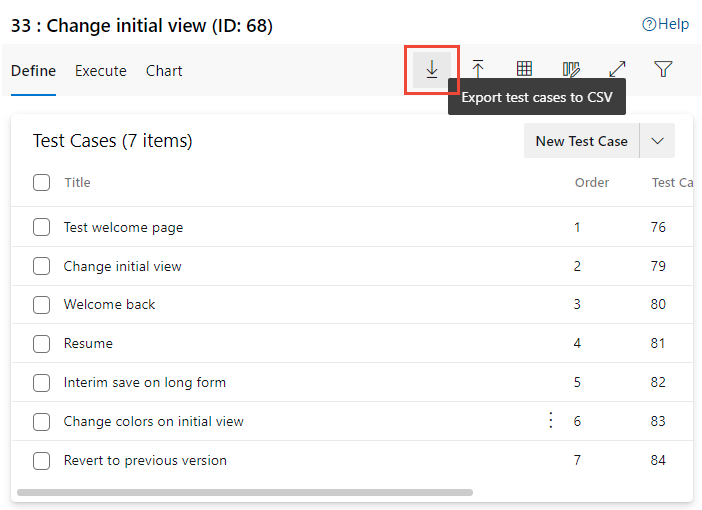Image resolution: width=702 pixels, height=510 pixels.
Task: Click test case ID 83
Action: point(658,421)
